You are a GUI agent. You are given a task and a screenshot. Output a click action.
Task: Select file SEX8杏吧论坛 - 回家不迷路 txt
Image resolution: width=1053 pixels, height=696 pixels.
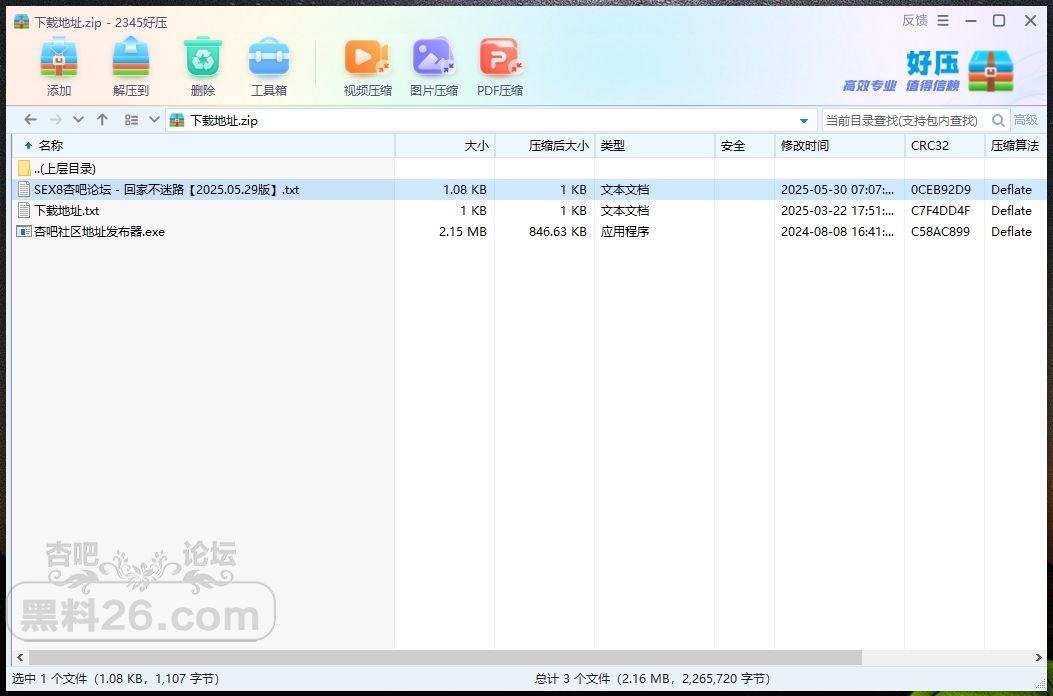[x=529, y=189]
